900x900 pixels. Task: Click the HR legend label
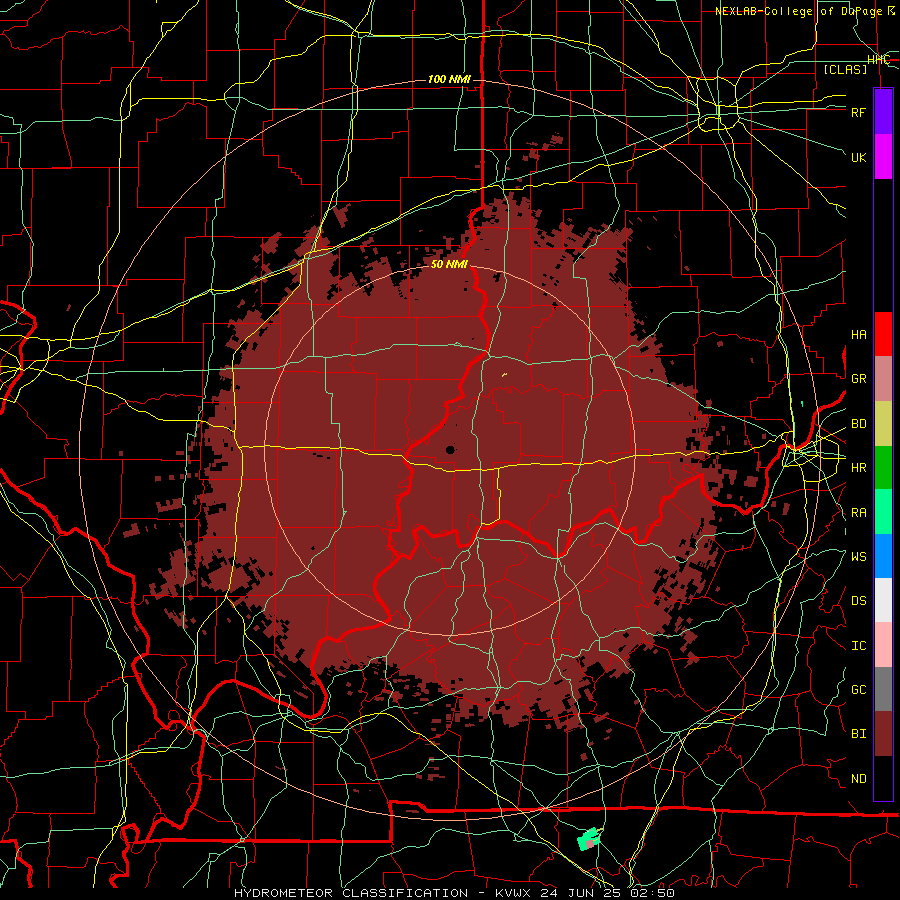pos(858,468)
